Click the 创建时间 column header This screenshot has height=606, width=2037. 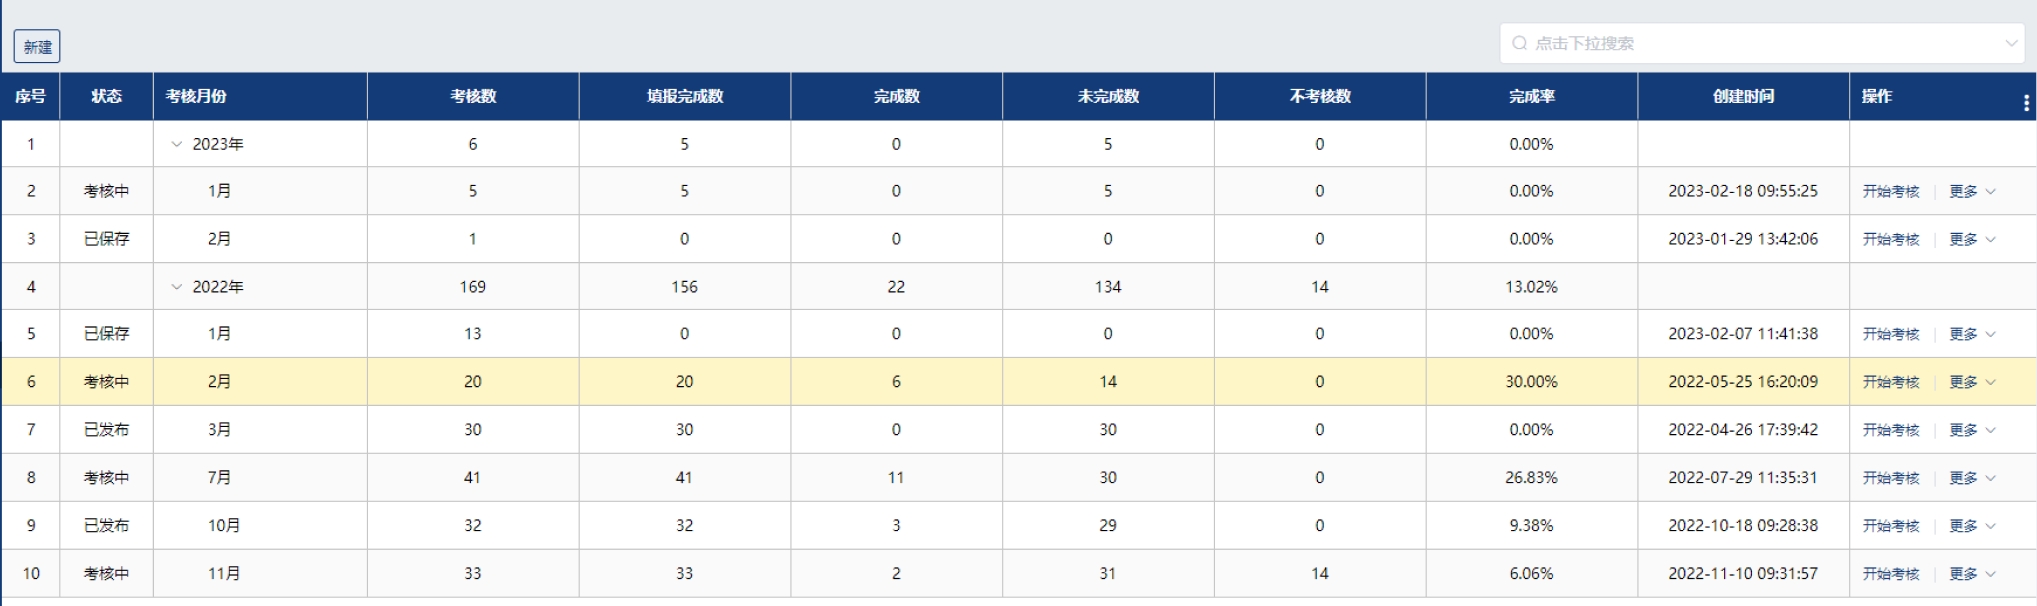pos(1743,96)
